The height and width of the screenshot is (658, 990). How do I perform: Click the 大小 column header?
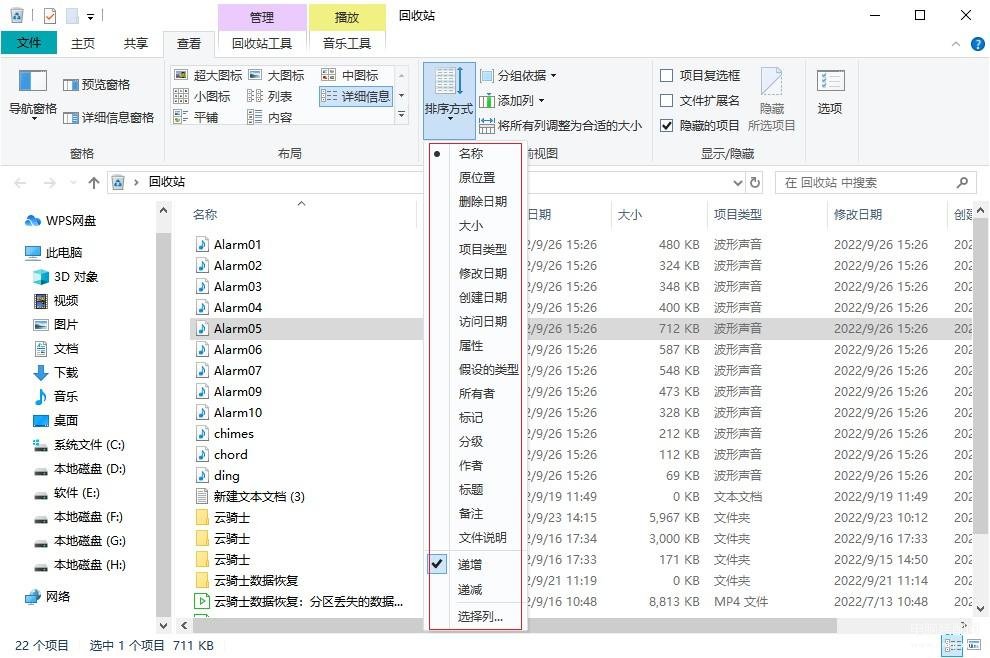click(x=659, y=214)
